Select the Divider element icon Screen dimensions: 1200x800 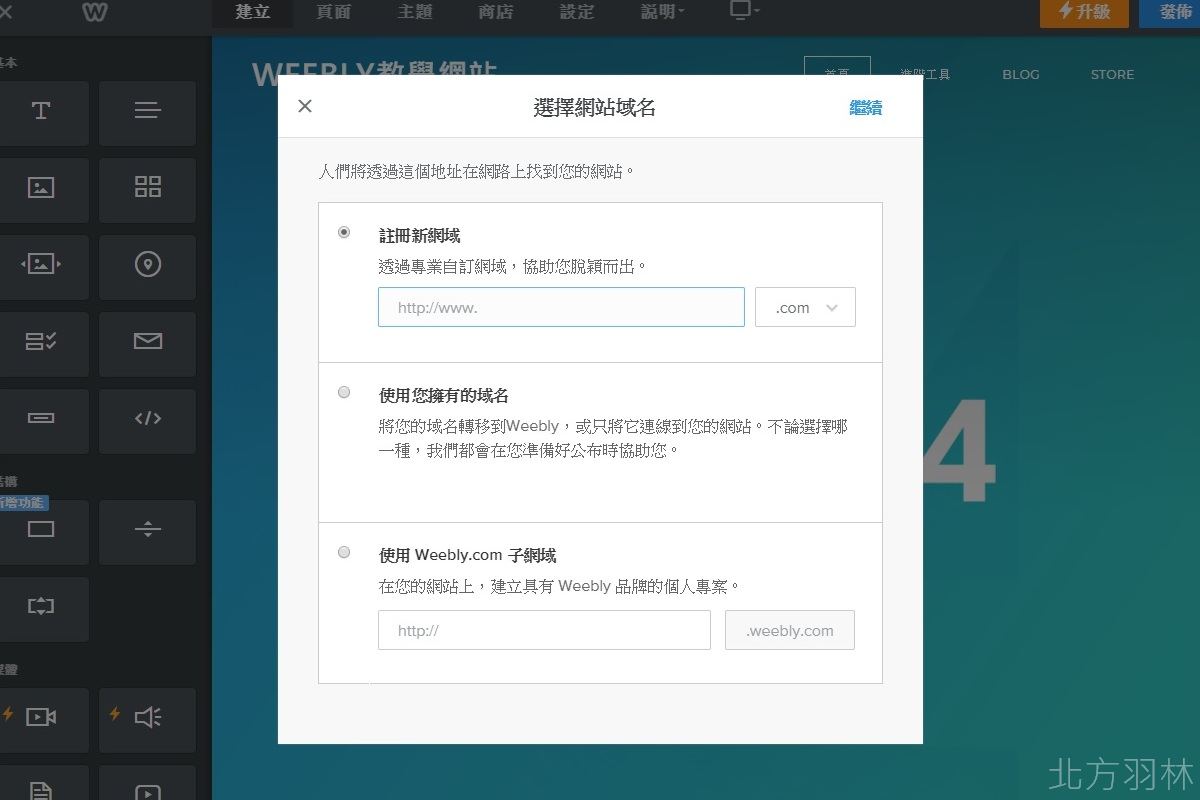click(x=147, y=530)
